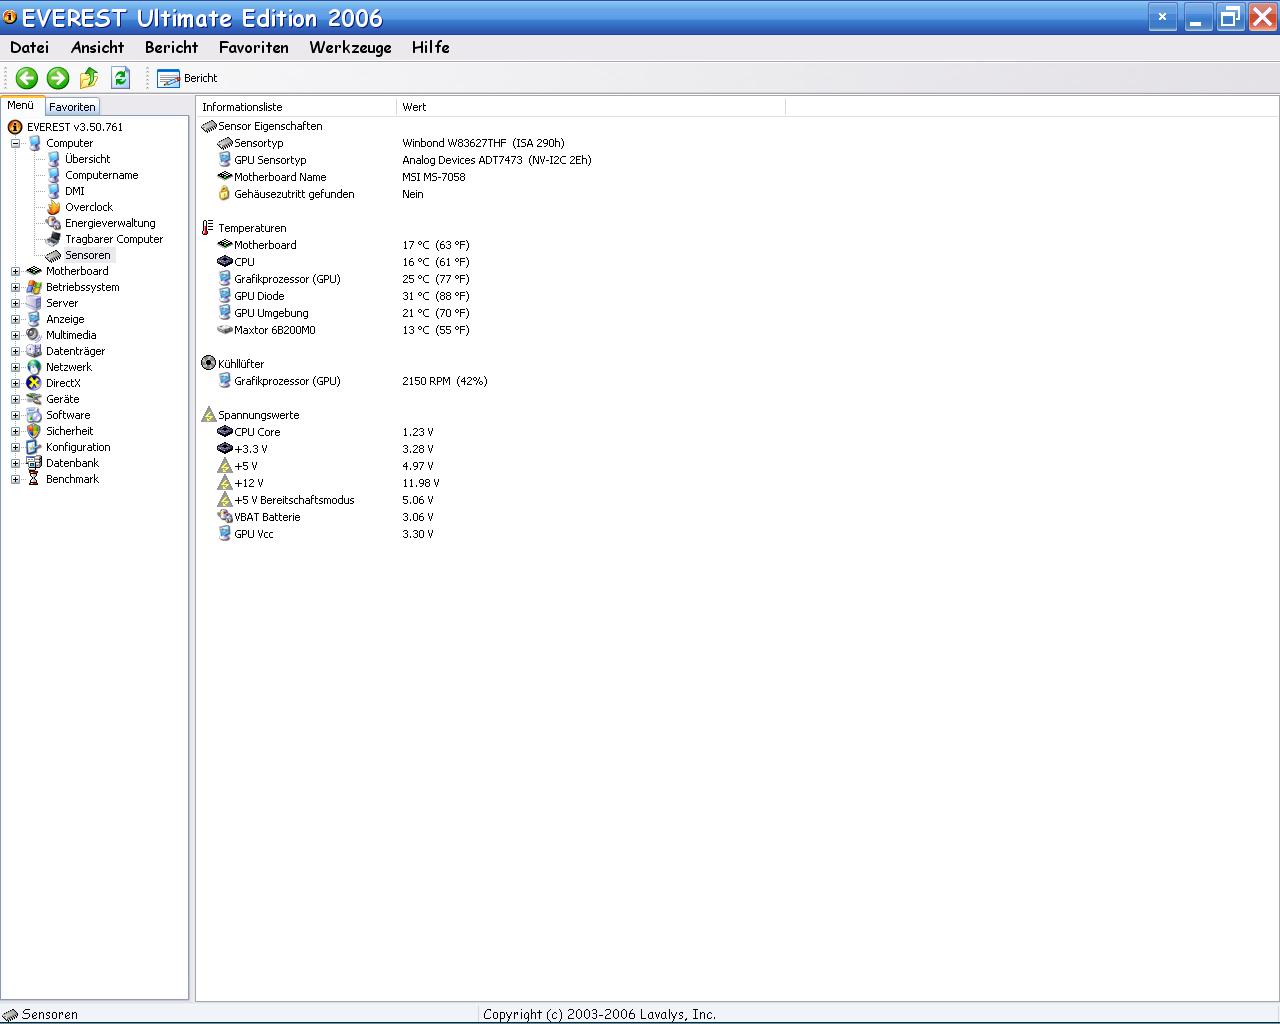Image resolution: width=1280 pixels, height=1024 pixels.
Task: Click the Informationsliste column header
Action: tap(296, 107)
